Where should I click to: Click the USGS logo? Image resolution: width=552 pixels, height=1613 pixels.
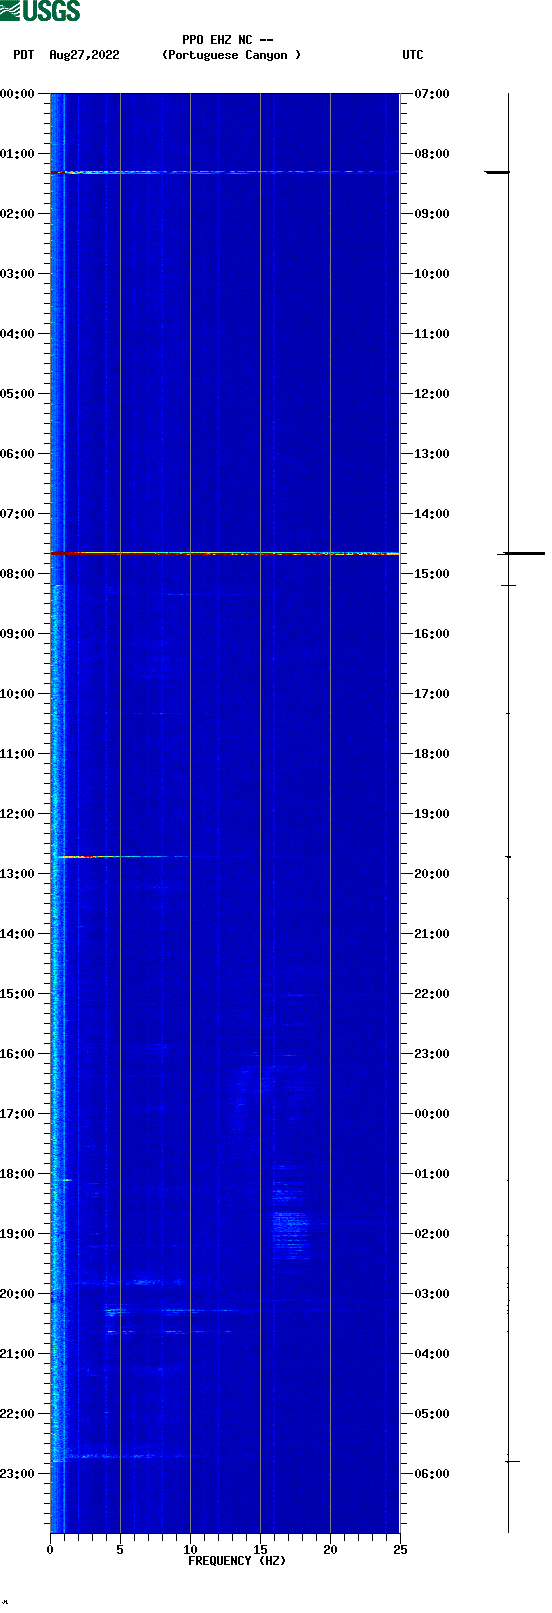[40, 11]
